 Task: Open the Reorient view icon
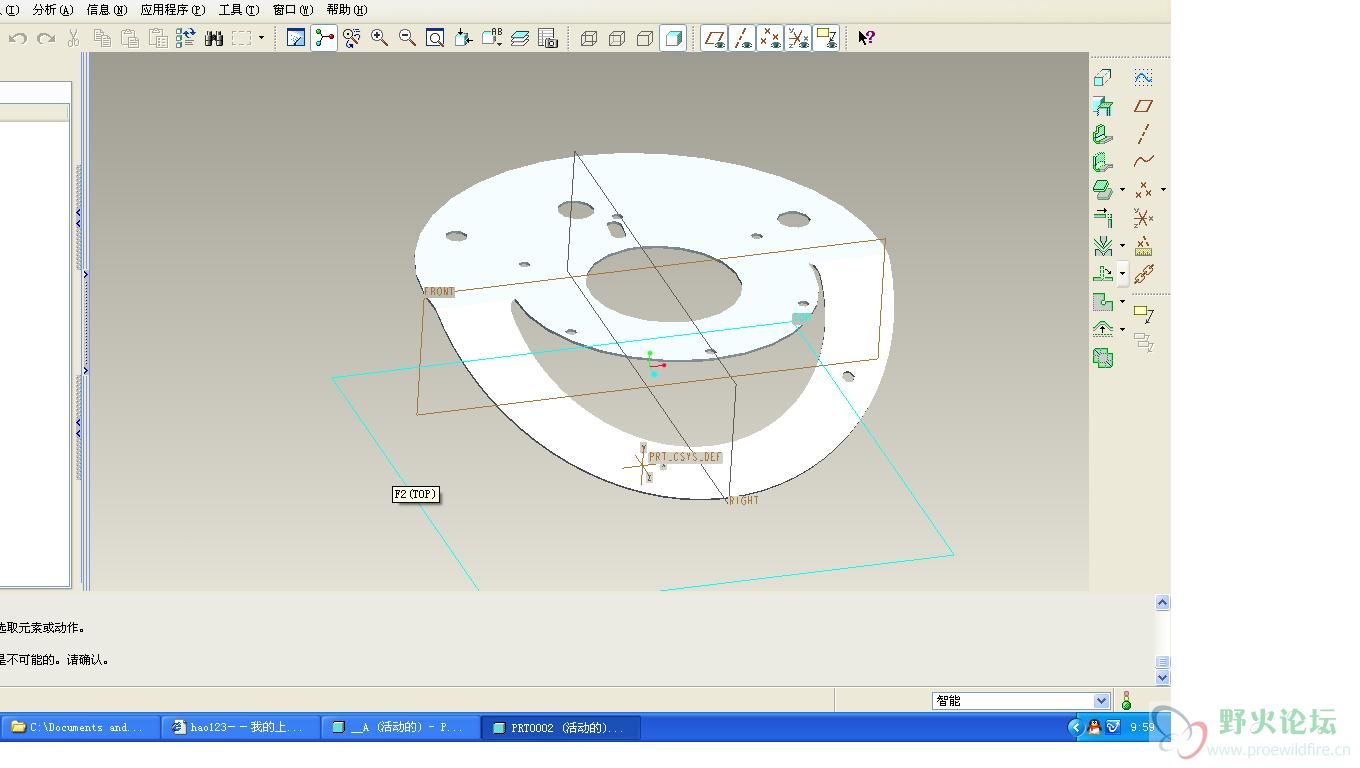(463, 38)
